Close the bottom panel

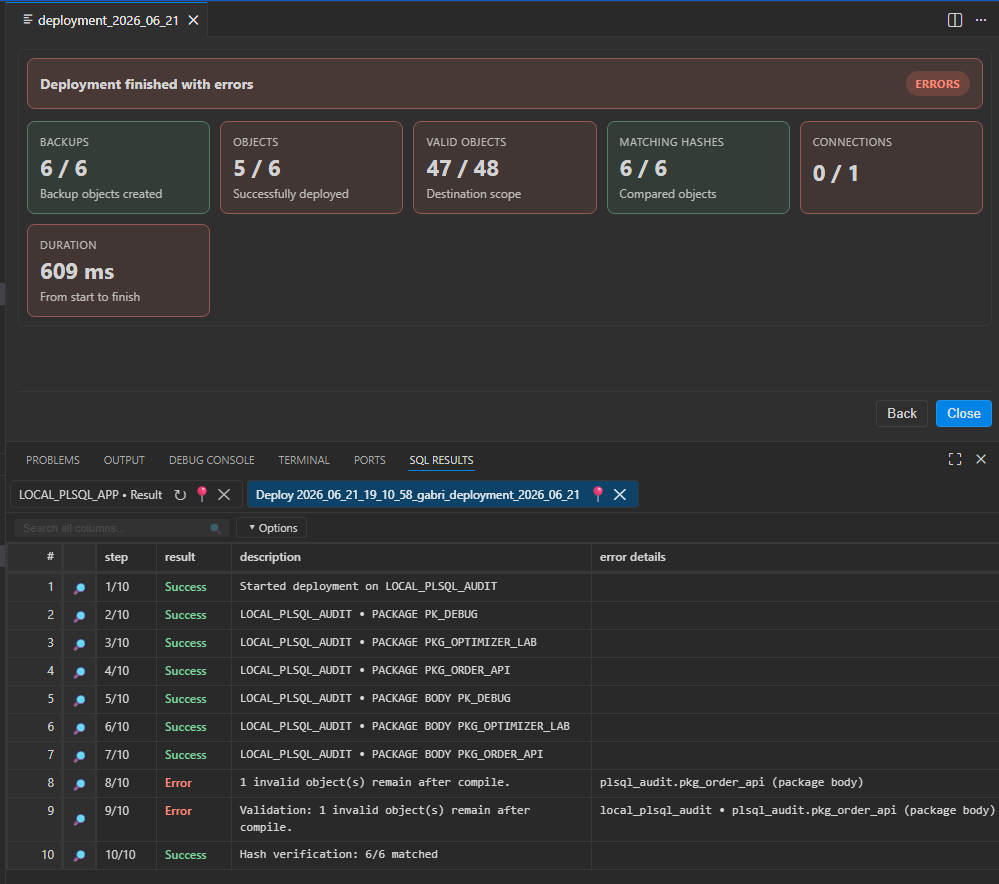click(x=981, y=460)
